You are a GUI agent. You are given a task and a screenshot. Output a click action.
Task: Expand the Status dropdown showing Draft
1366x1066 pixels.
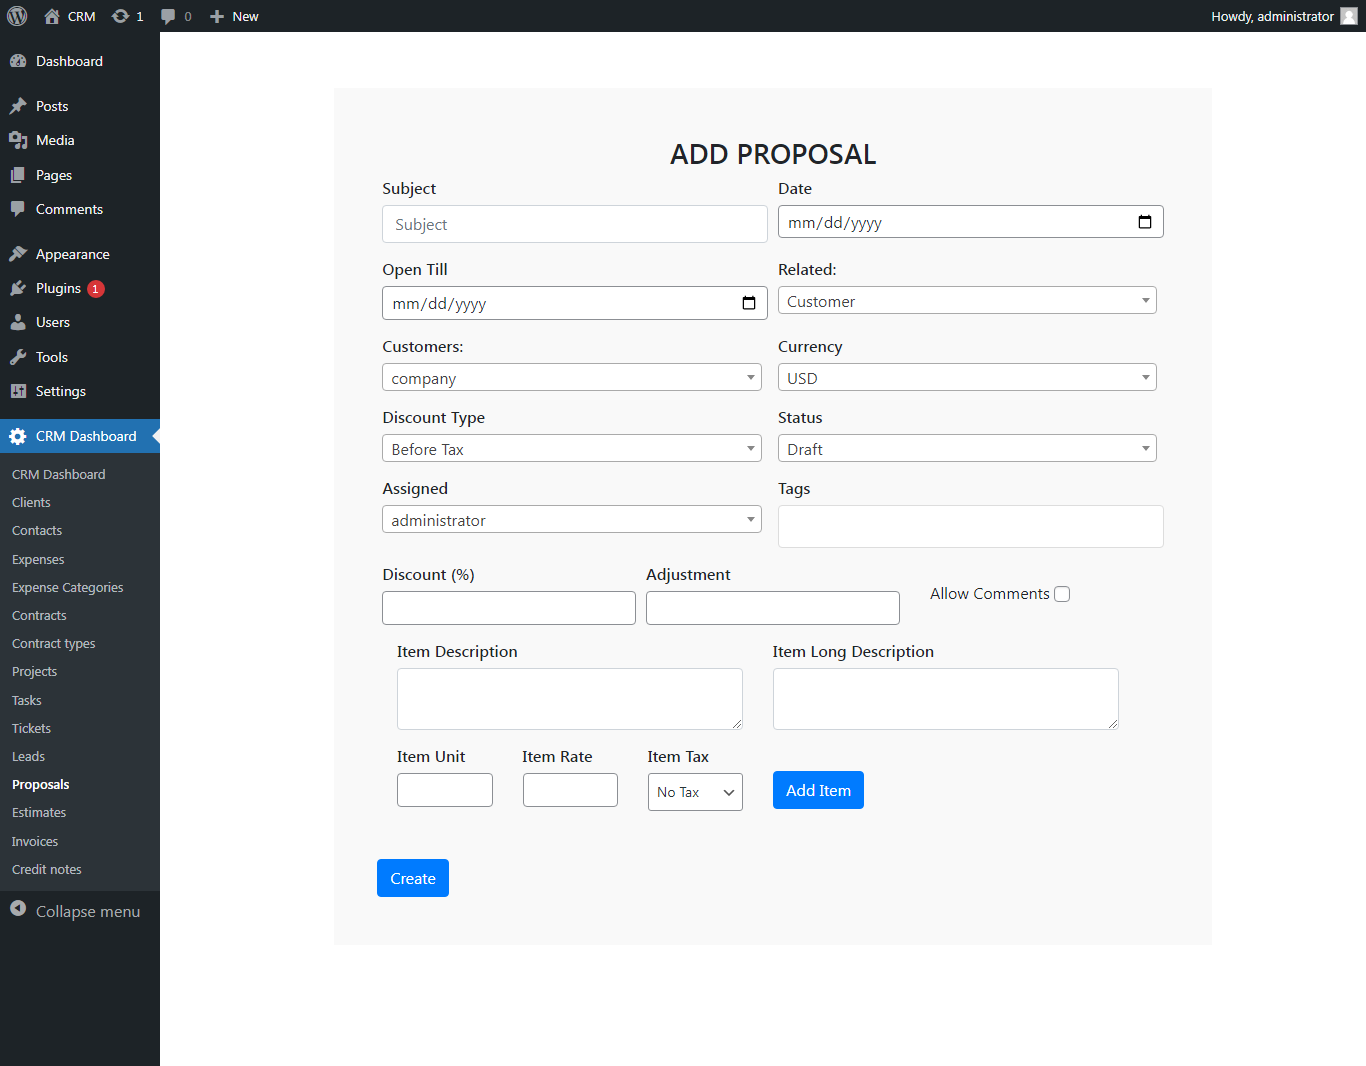pos(966,448)
